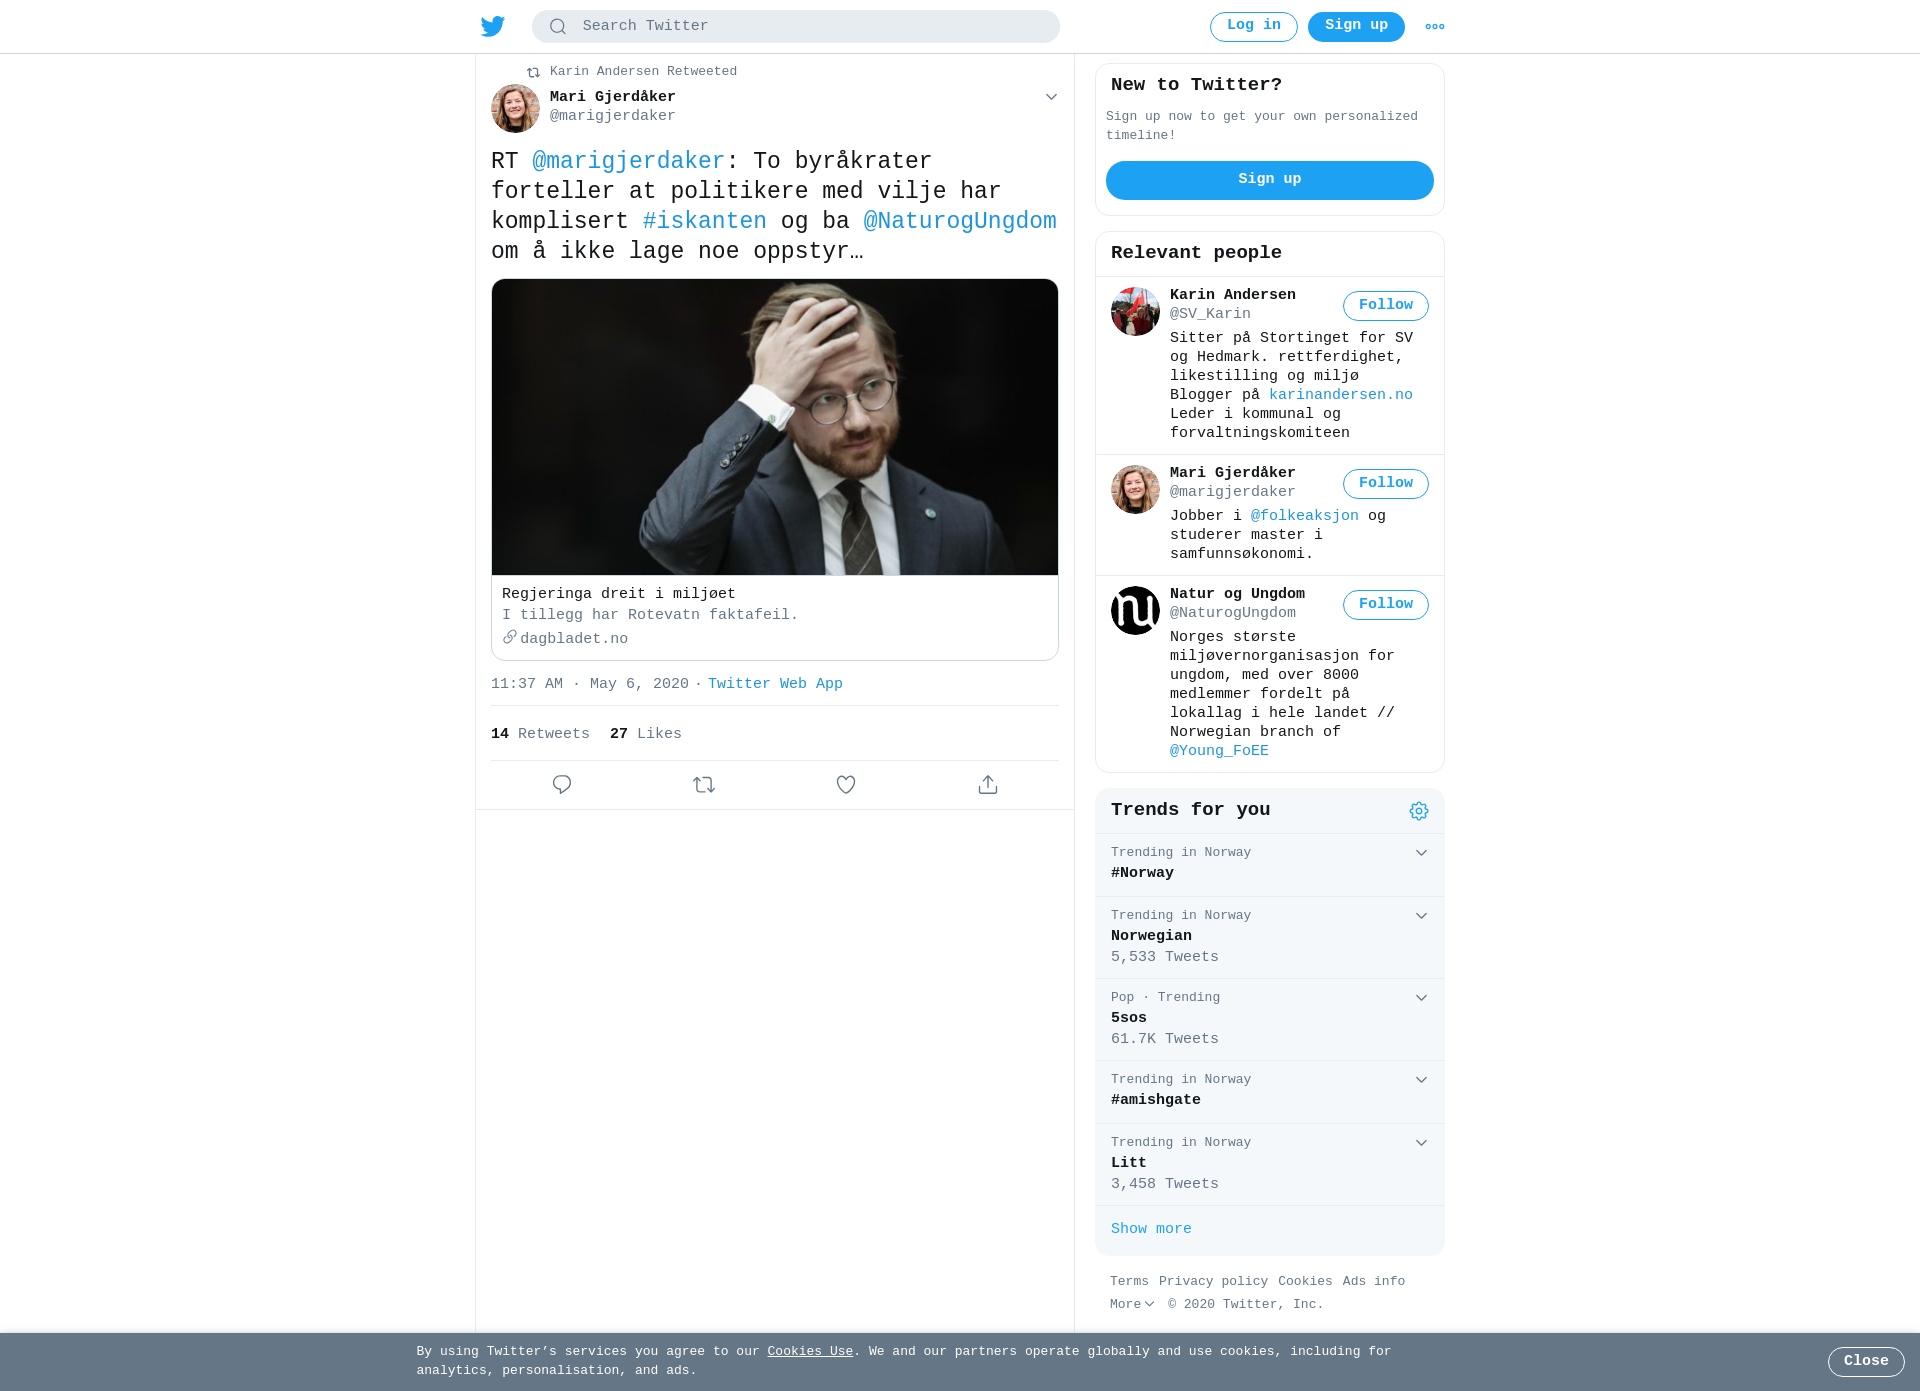Screen dimensions: 1920x1391
Task: Click Natur og Ungdom profile avatar
Action: (x=1135, y=610)
